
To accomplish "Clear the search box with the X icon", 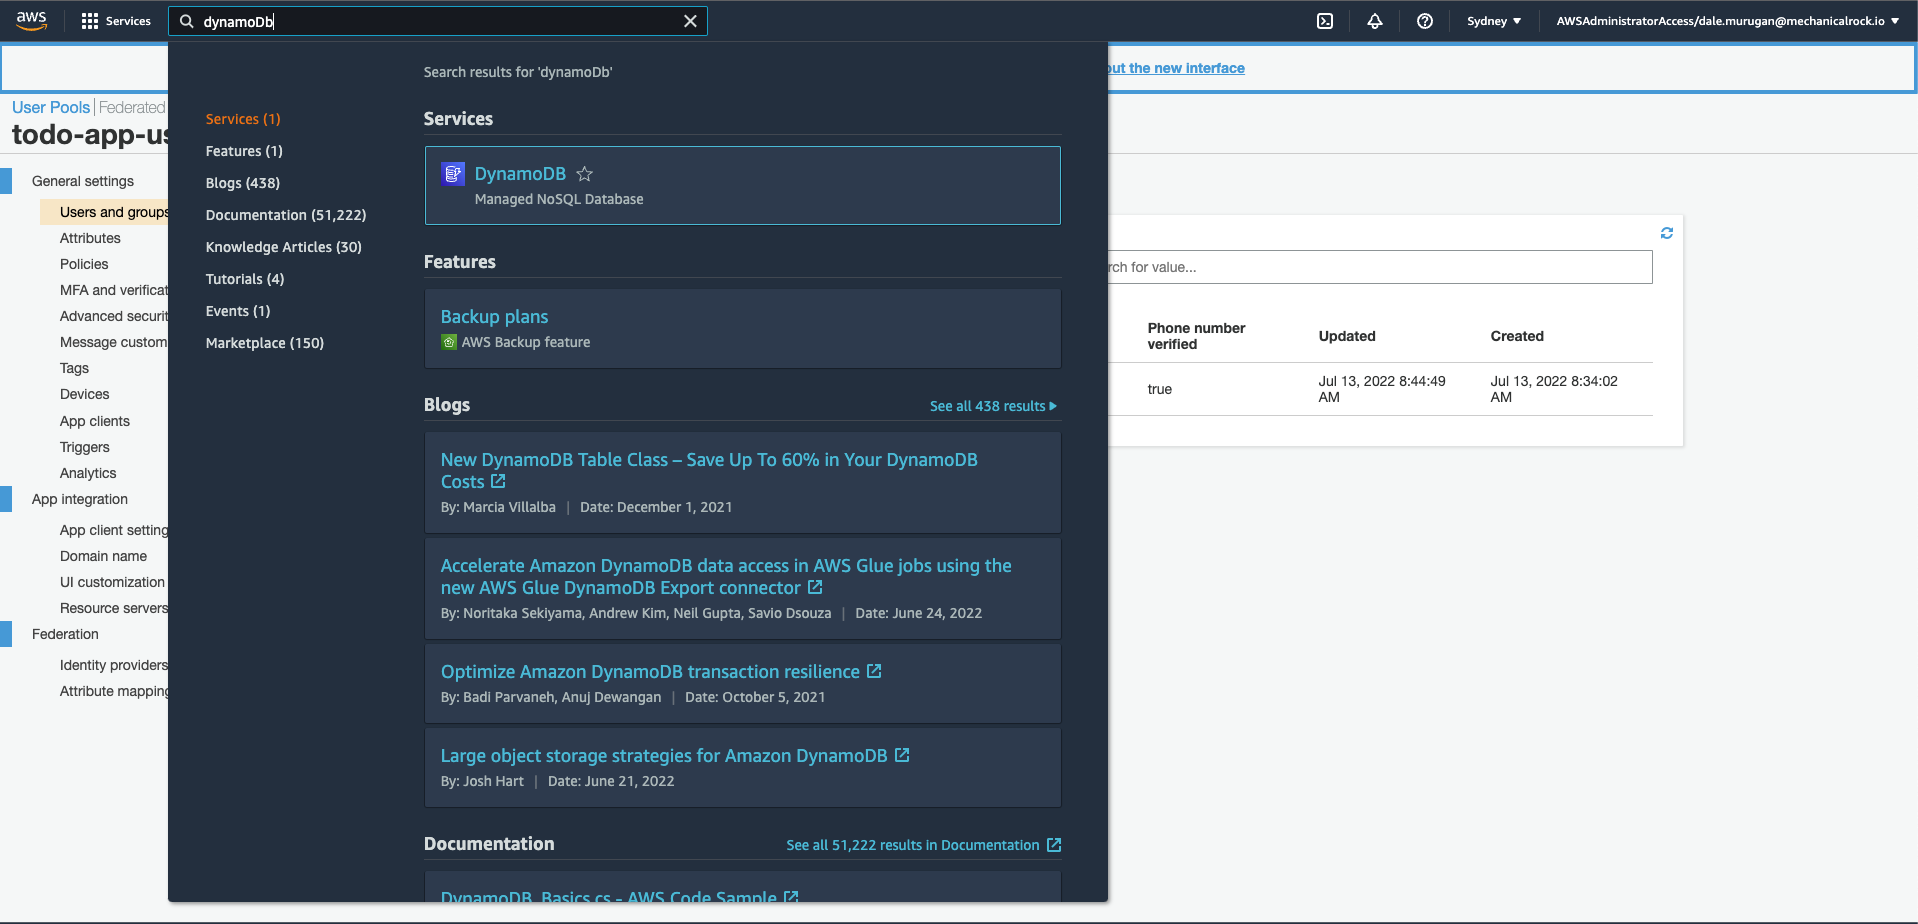I will click(x=690, y=21).
